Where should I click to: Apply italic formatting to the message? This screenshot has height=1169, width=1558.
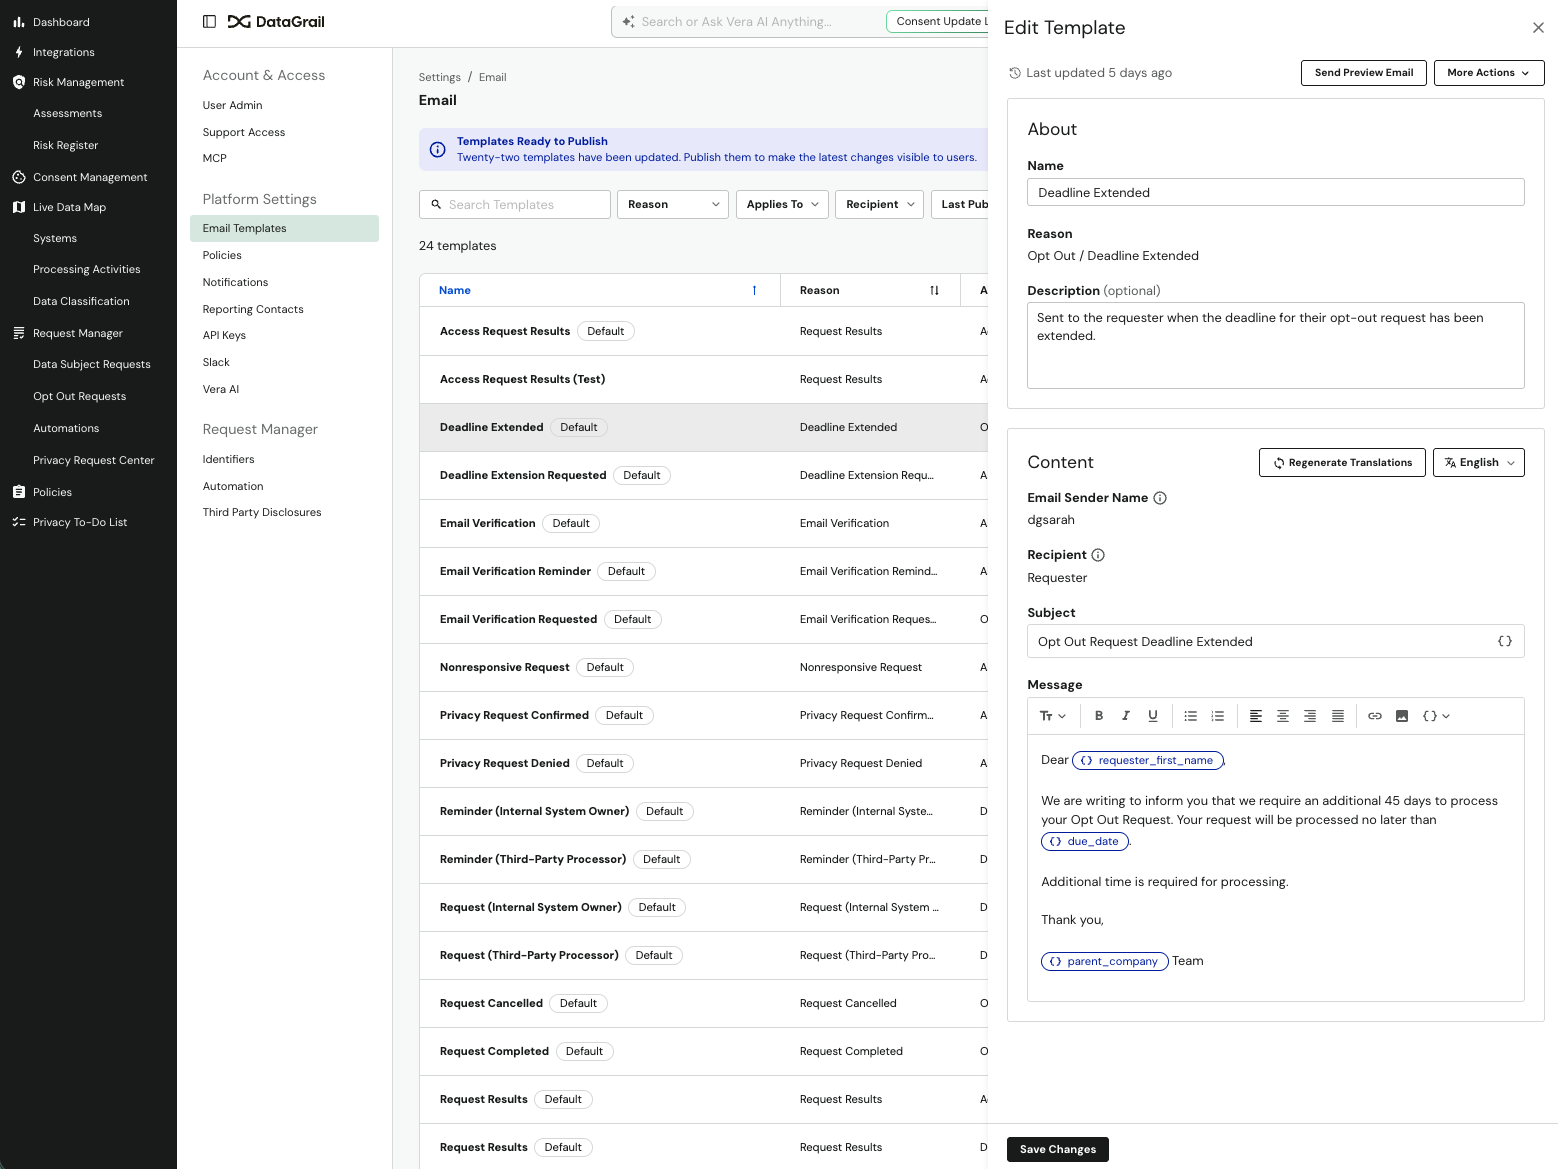coord(1126,715)
